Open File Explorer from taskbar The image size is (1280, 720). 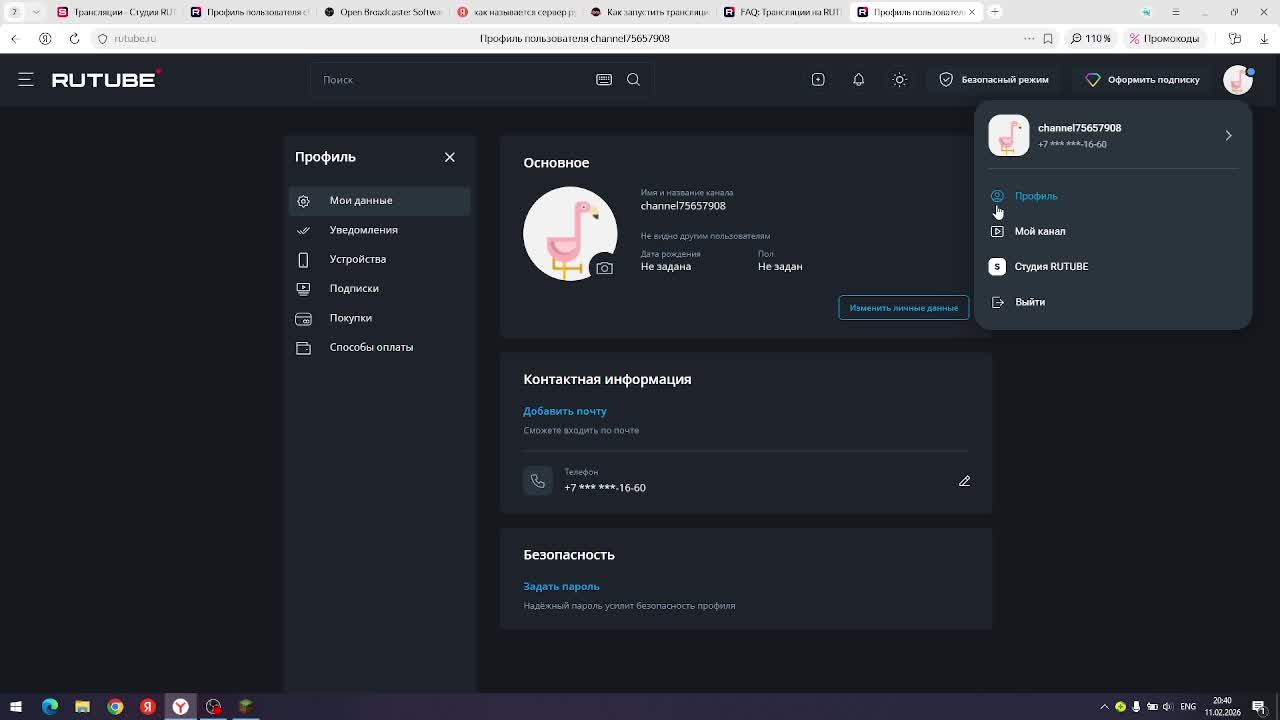82,707
